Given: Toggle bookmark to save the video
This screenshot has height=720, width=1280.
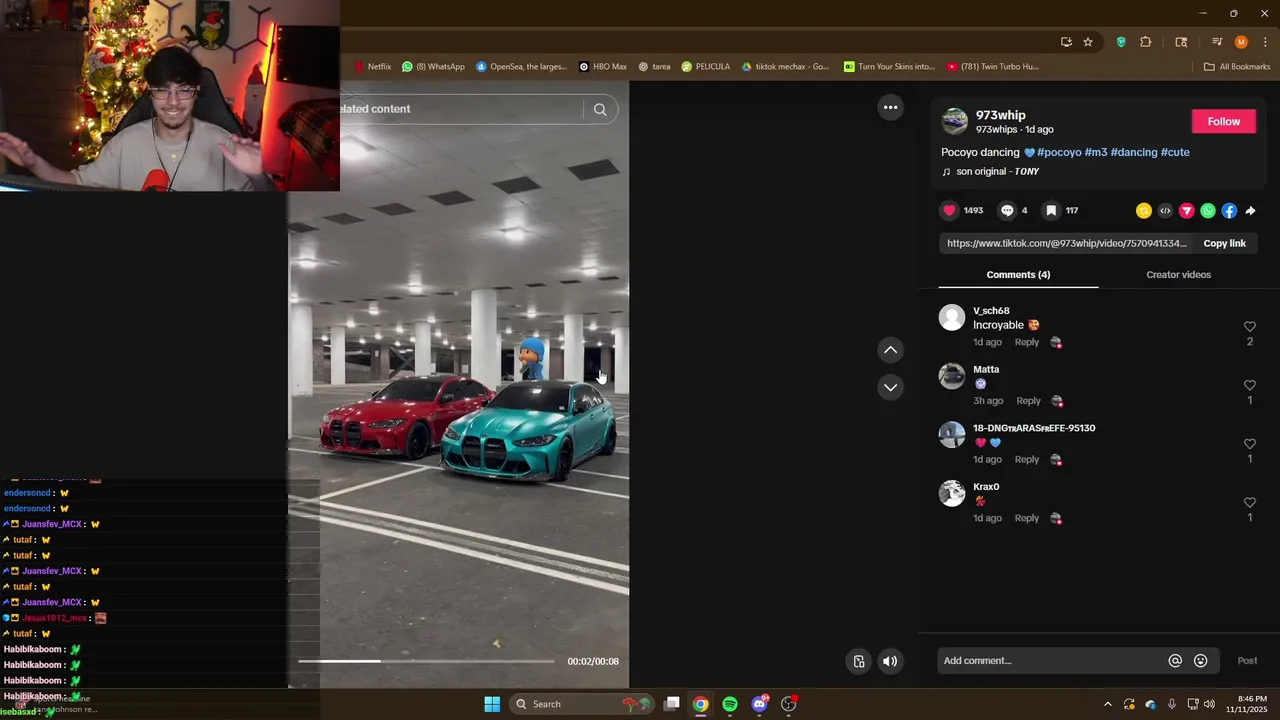Looking at the screenshot, I should click(x=1051, y=210).
